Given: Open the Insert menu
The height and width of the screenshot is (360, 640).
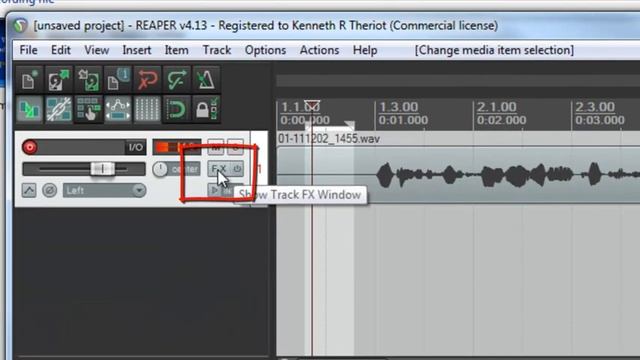Looking at the screenshot, I should point(137,50).
